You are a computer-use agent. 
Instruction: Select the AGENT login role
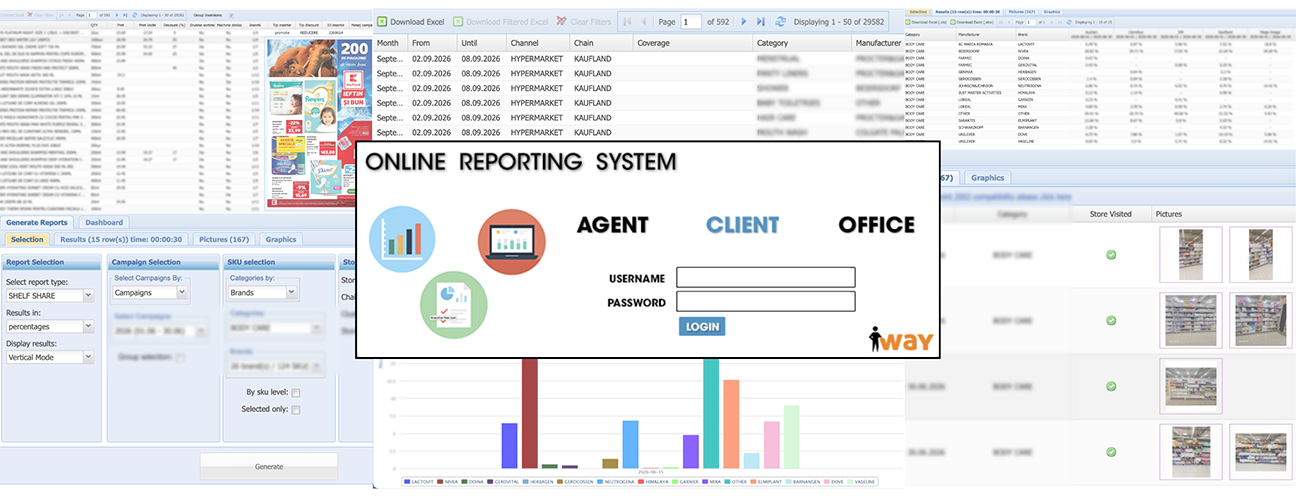point(612,224)
